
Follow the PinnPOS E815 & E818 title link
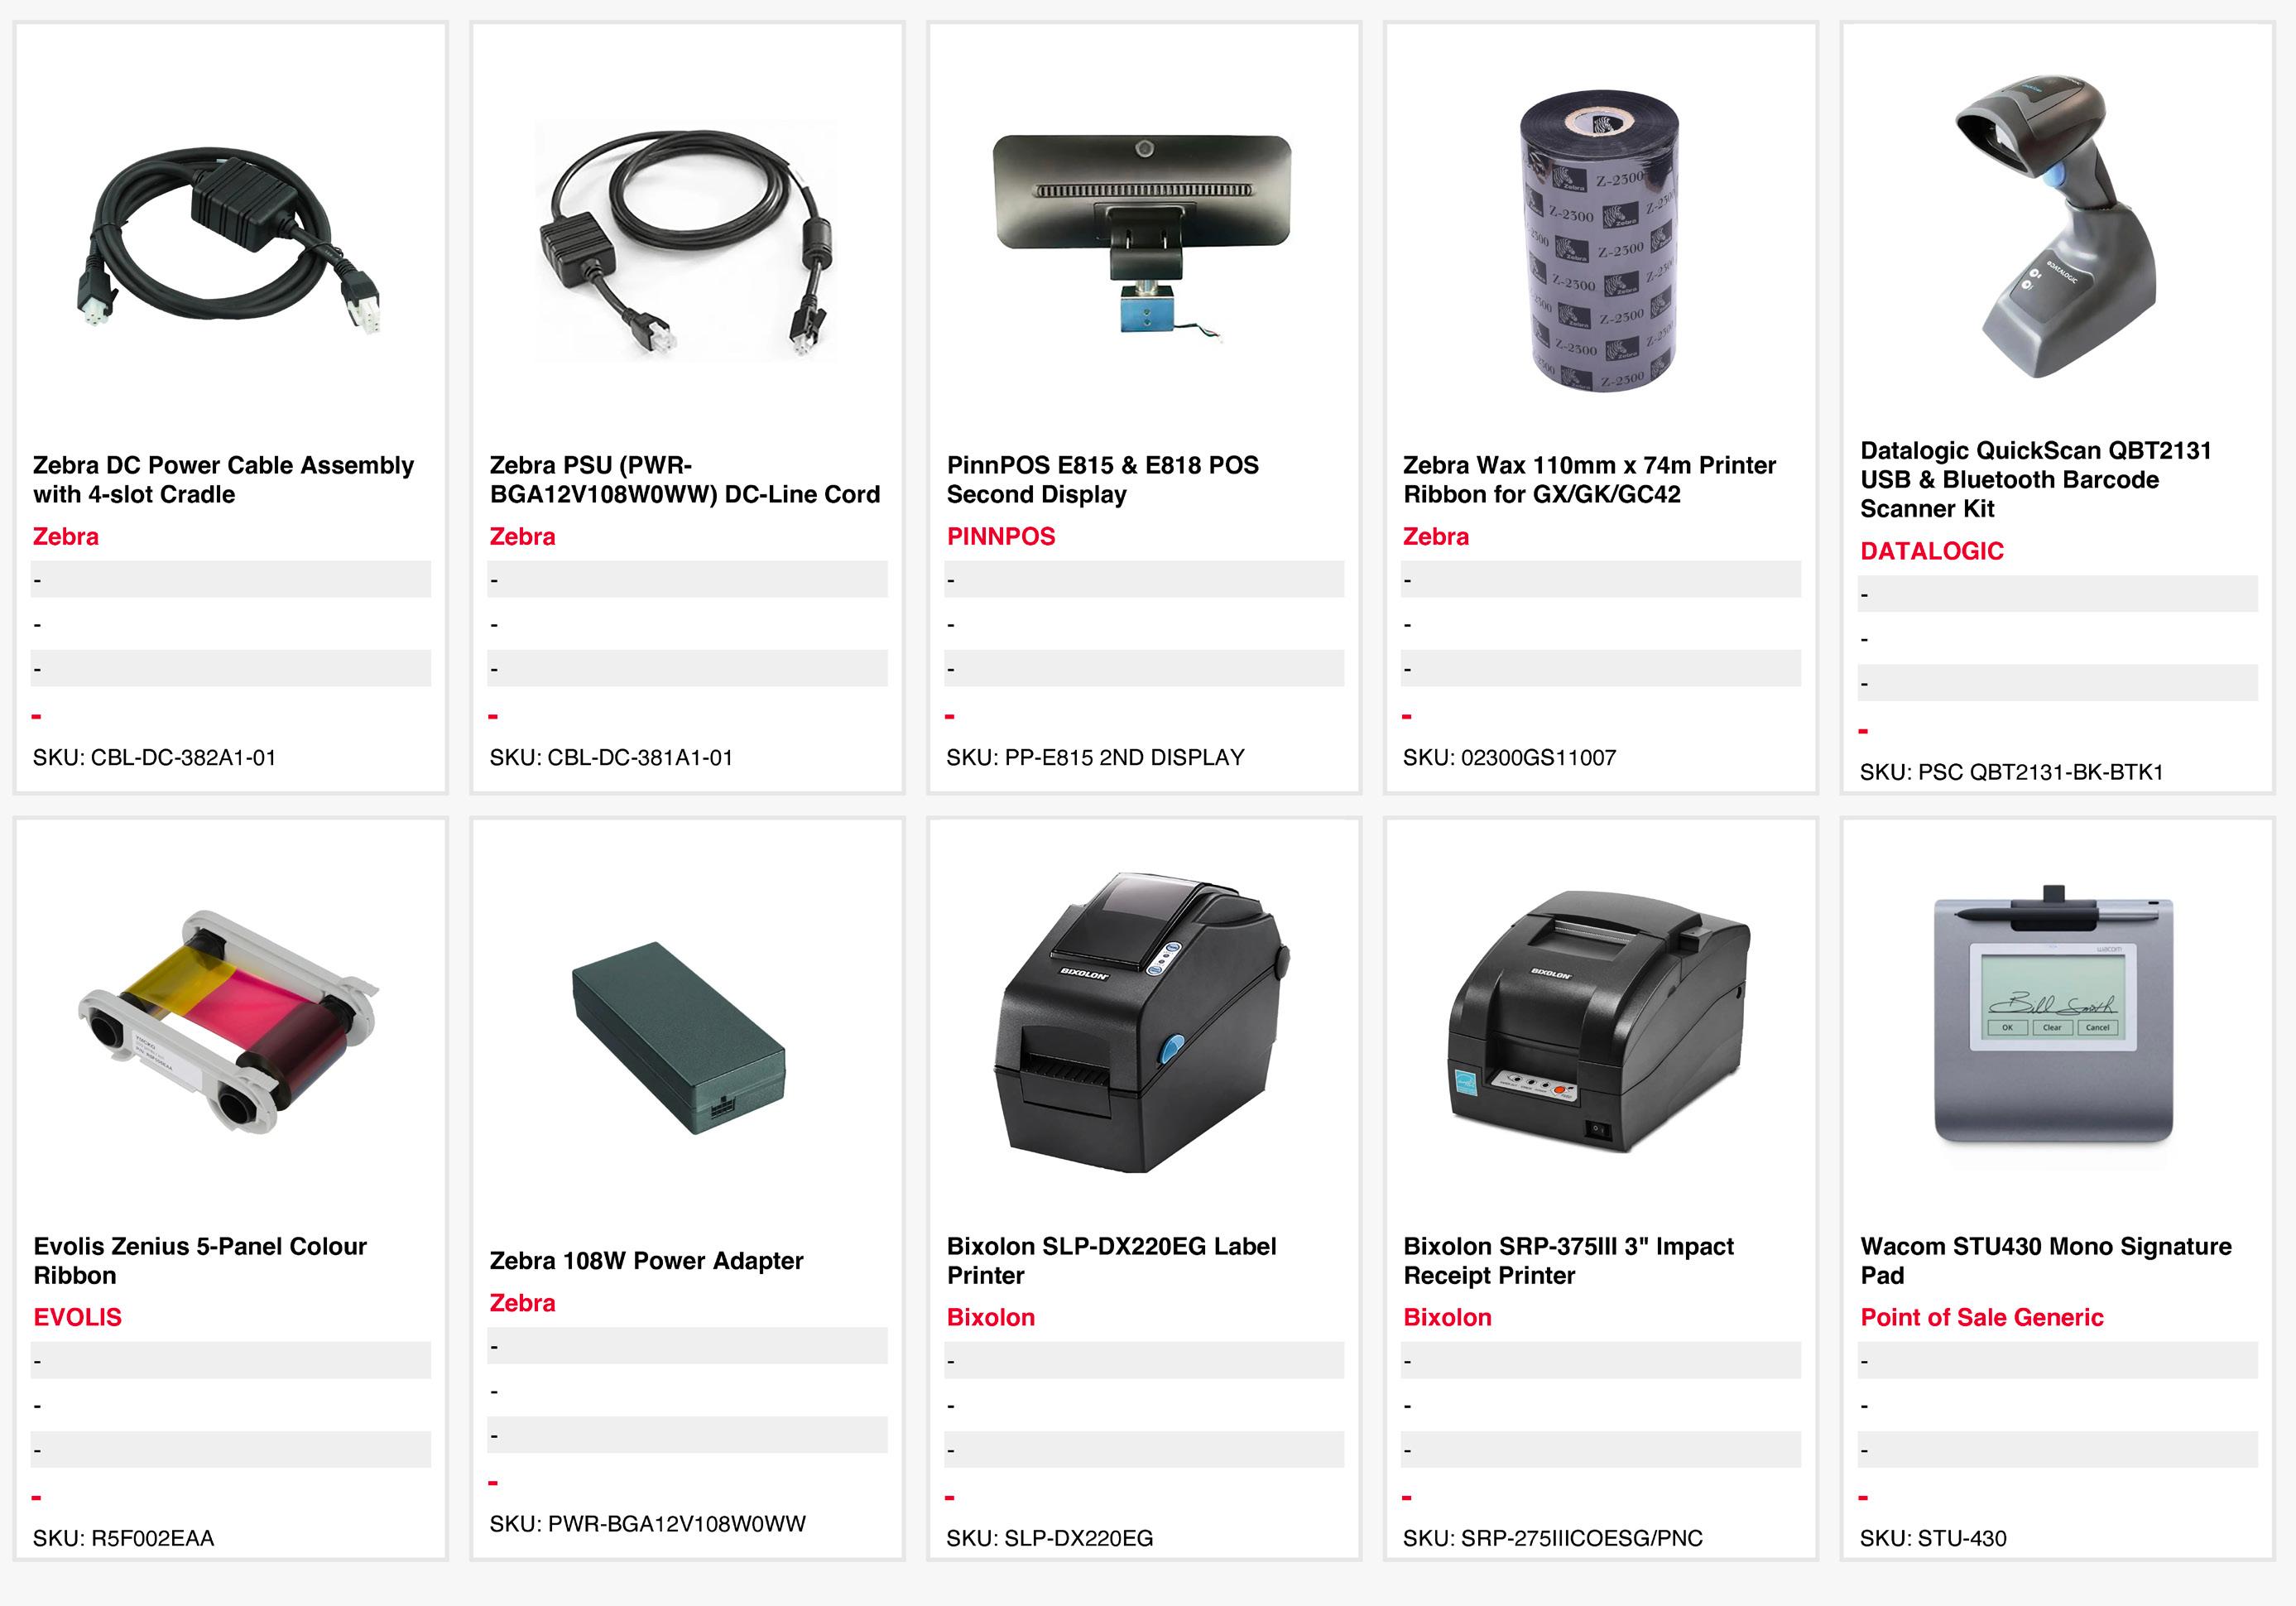coord(1102,479)
